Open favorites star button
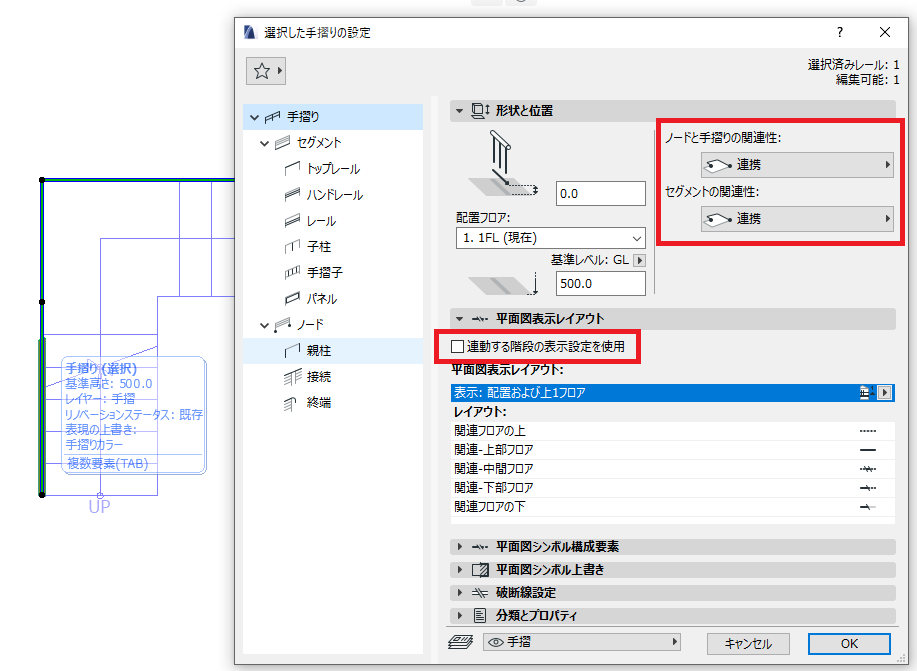 pos(266,71)
